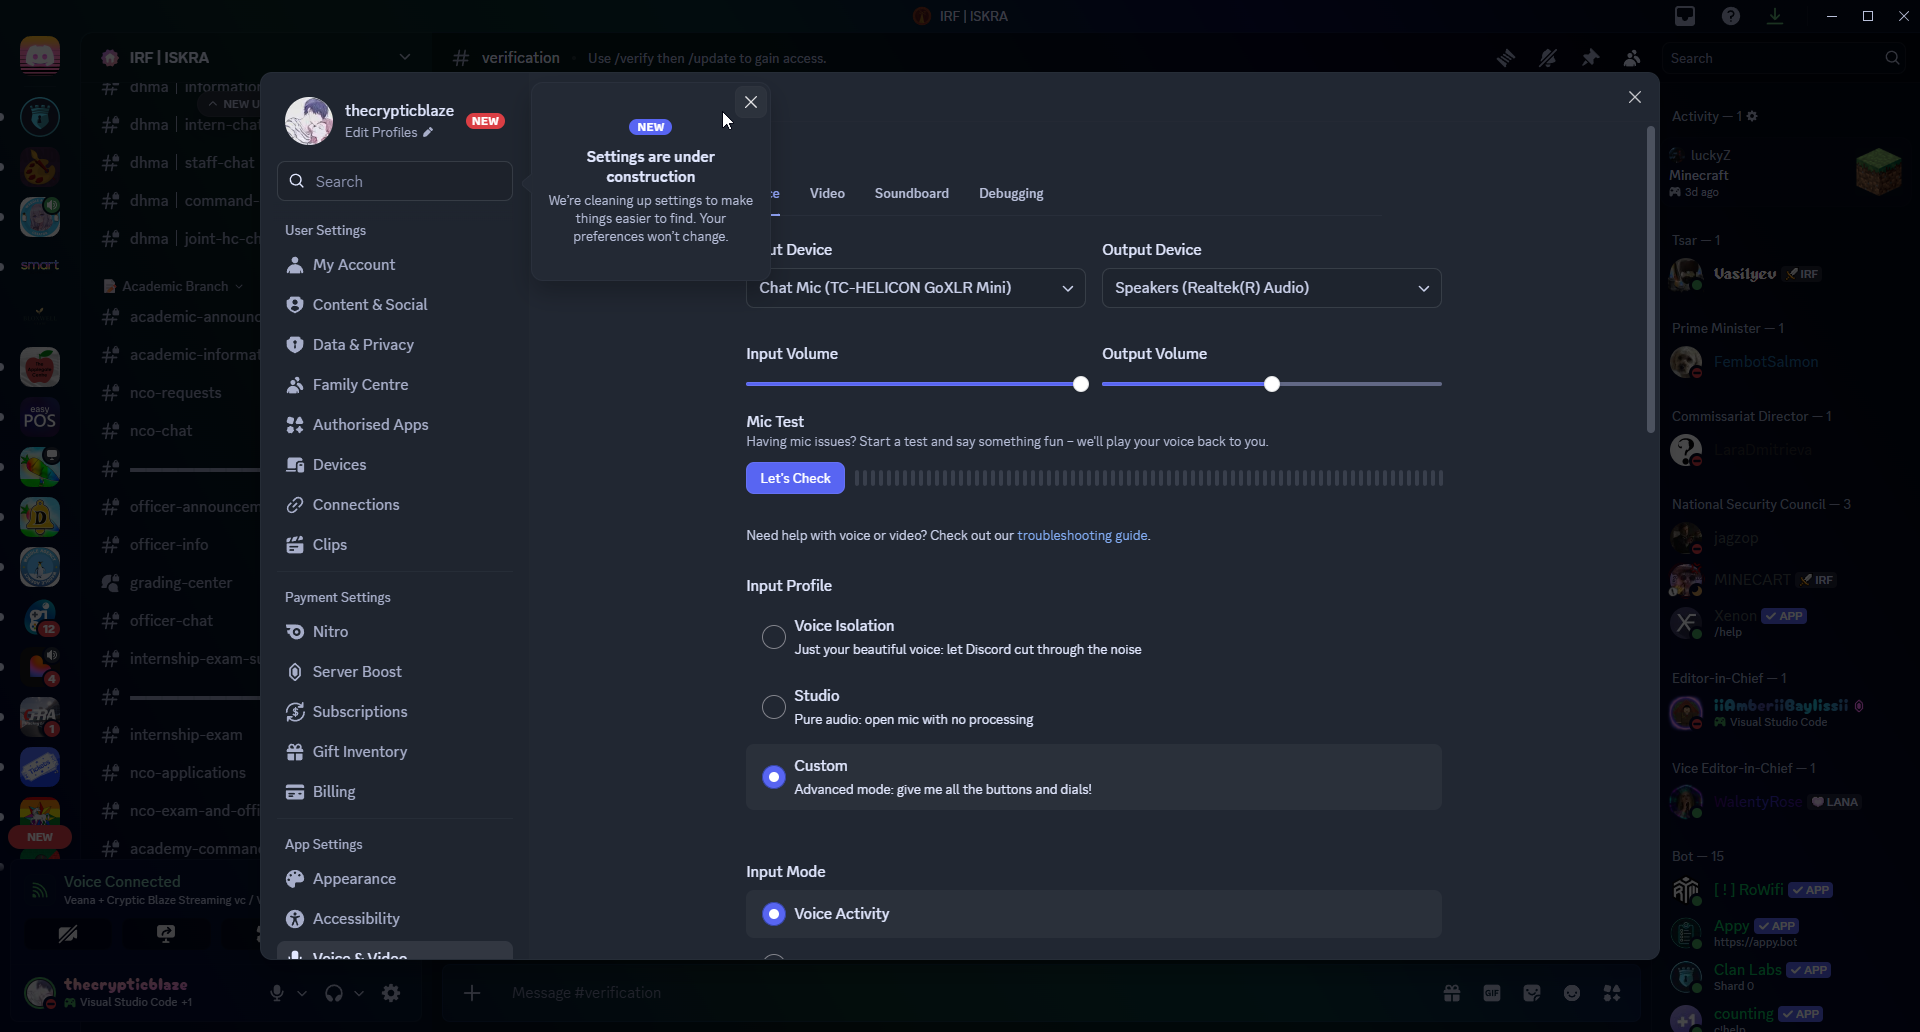
Task: Click the Nitro icon in Payment Settings
Action: coord(295,632)
